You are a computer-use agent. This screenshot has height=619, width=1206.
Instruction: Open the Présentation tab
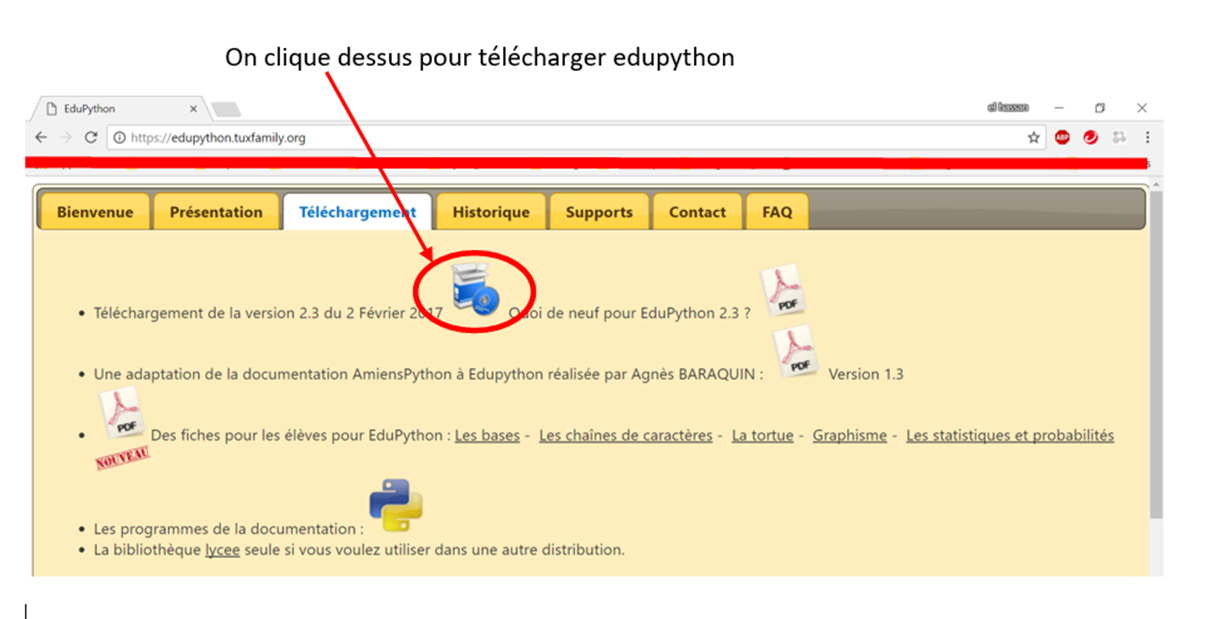coord(216,212)
